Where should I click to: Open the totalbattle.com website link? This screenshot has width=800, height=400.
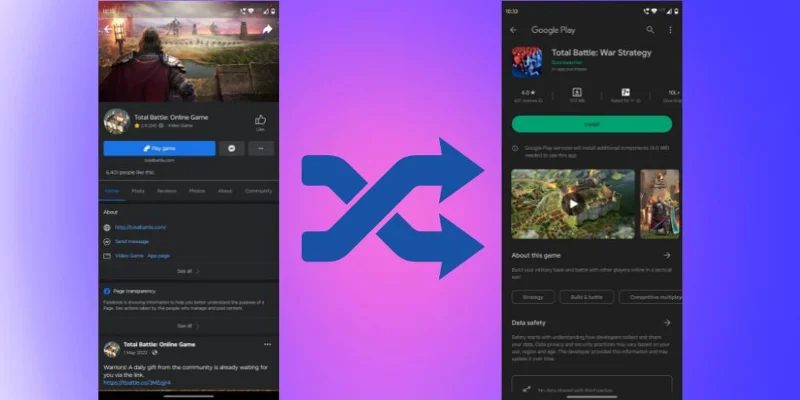click(x=140, y=227)
